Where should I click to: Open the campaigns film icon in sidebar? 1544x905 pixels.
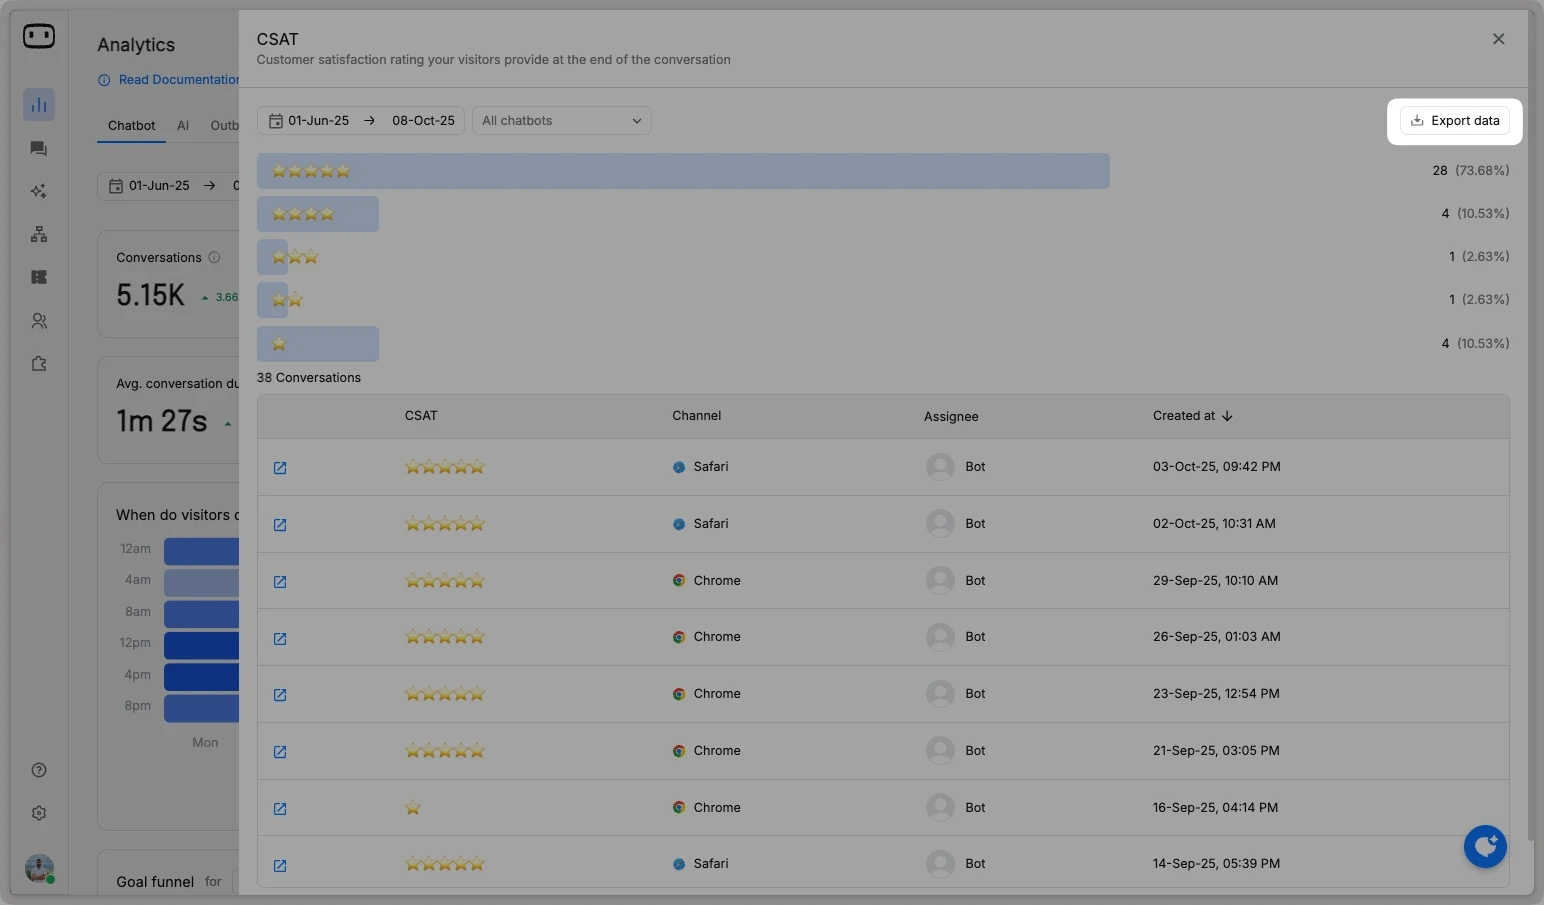pos(39,277)
